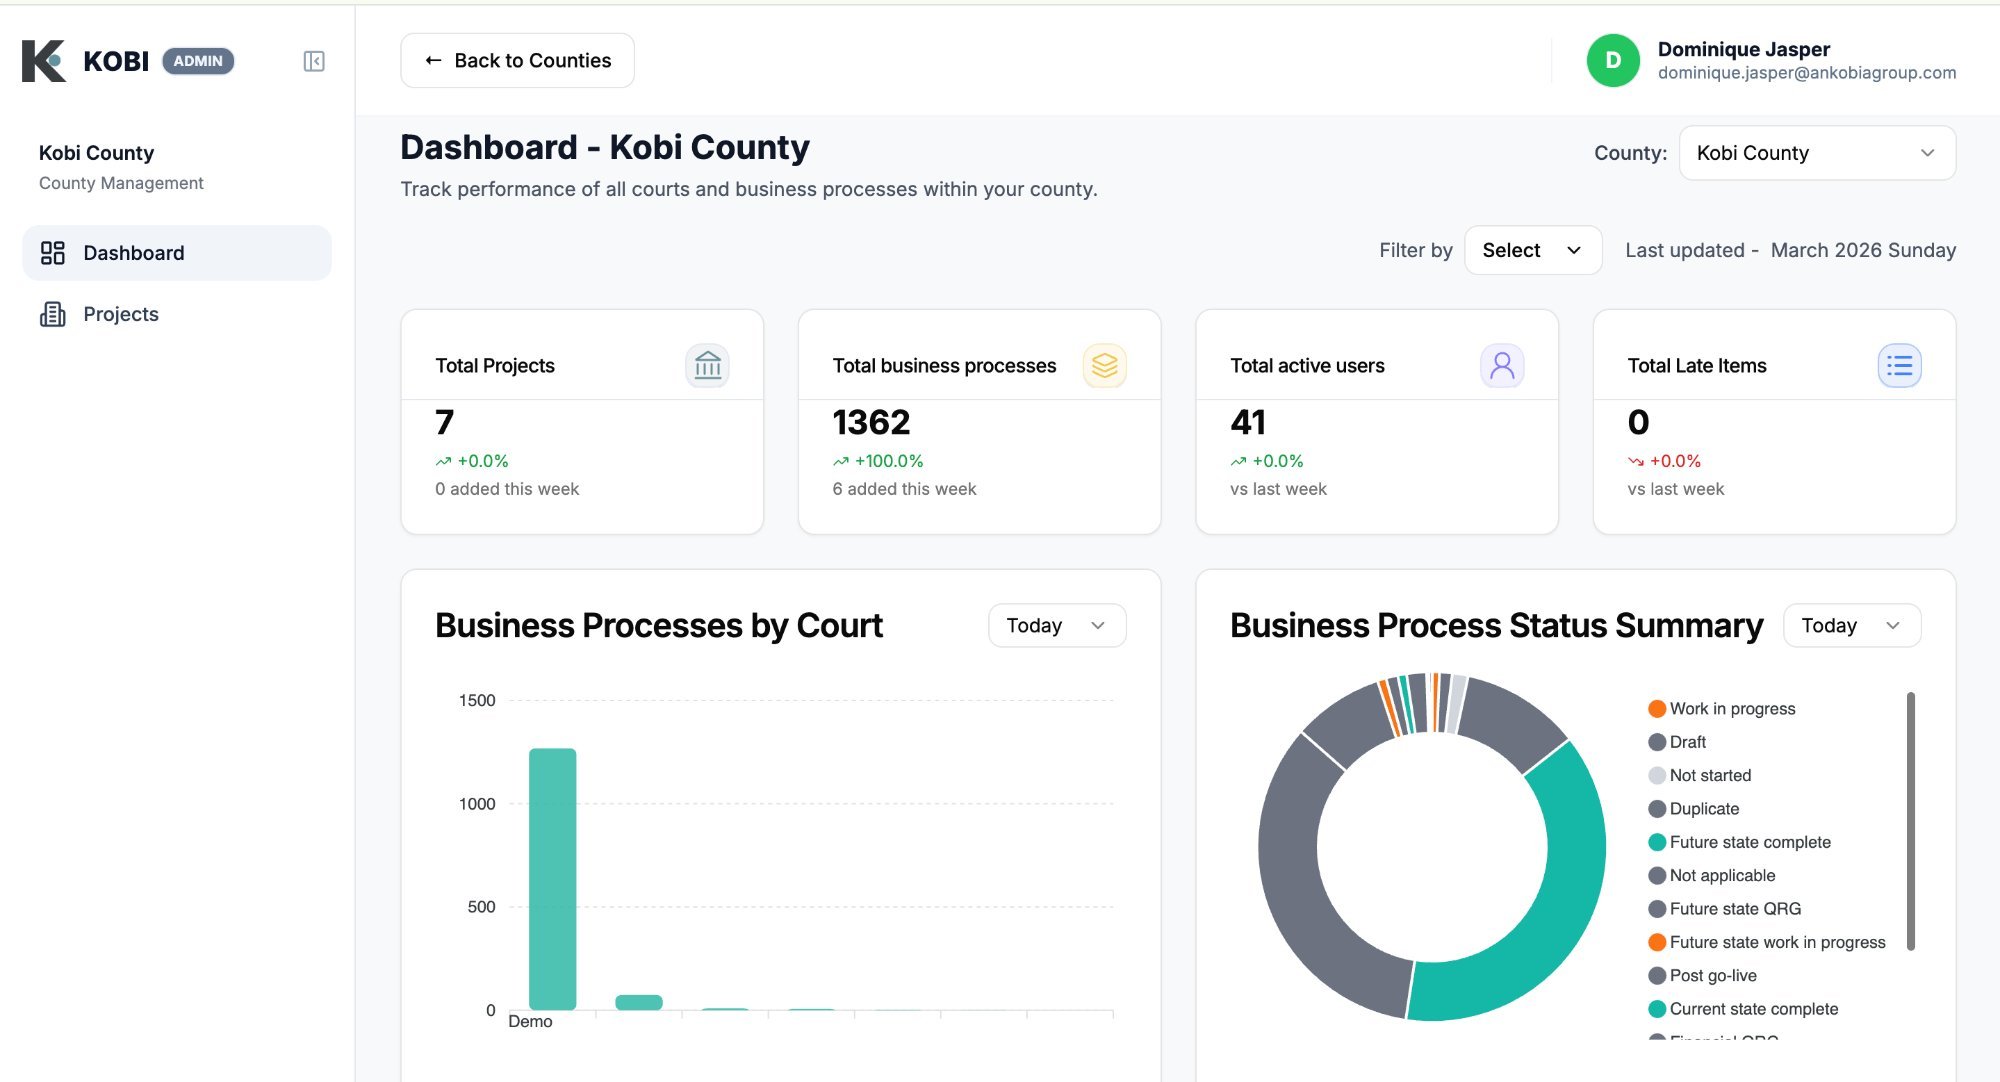
Task: Open the Today dropdown on Business Processes by Court
Action: point(1056,625)
